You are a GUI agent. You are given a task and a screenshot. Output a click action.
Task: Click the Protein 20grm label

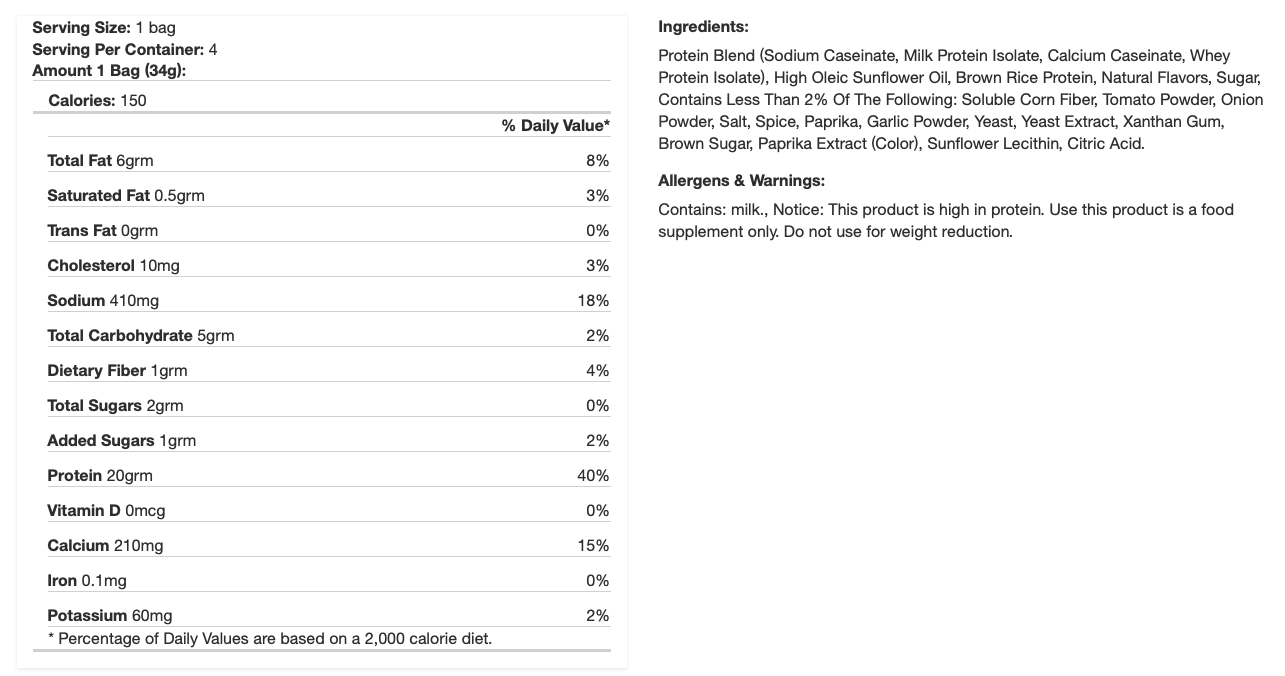point(100,475)
